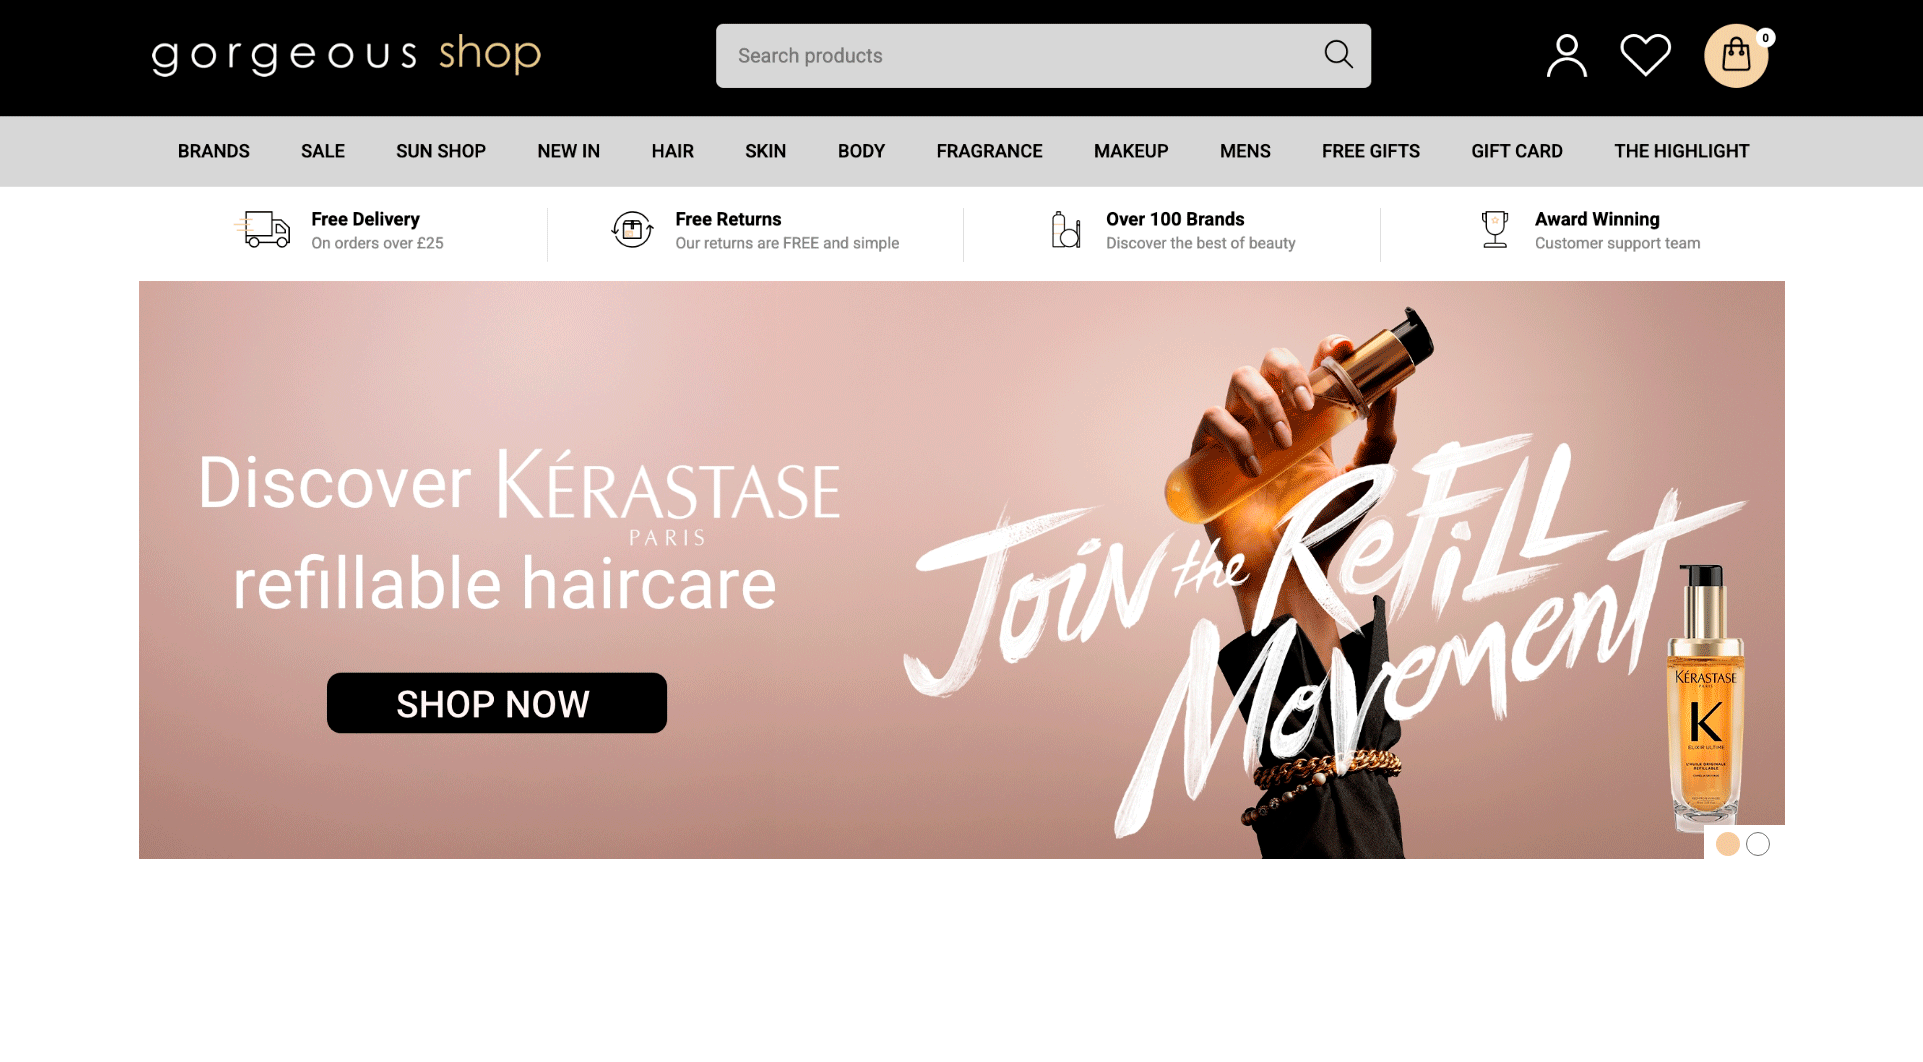Select the first carousel slide dot
Image resolution: width=1923 pixels, height=1062 pixels.
coord(1727,844)
